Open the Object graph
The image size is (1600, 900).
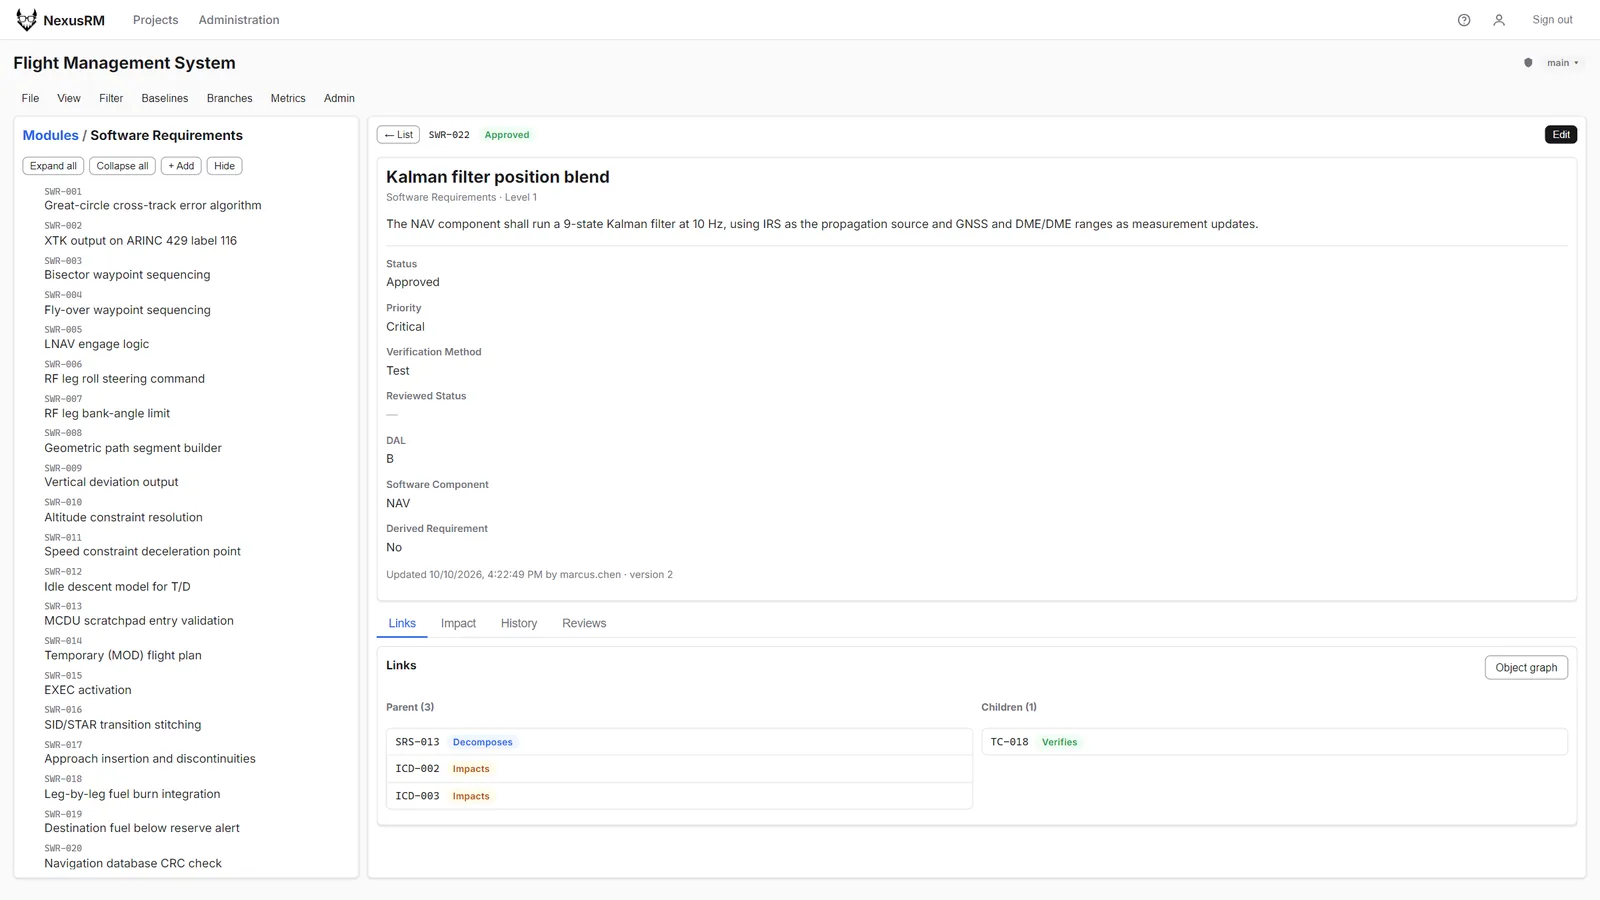point(1526,668)
